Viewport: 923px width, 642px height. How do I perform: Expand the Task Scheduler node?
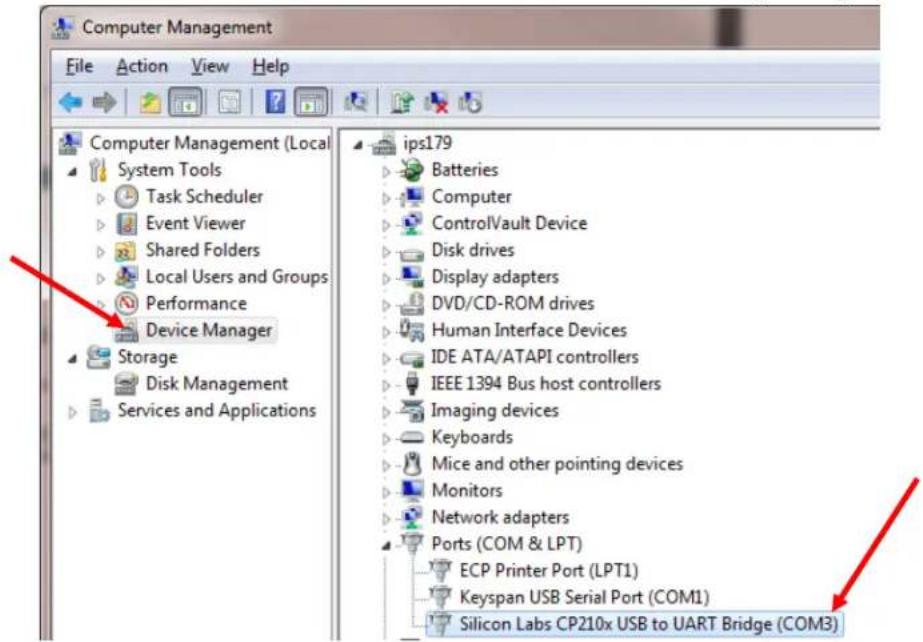click(101, 198)
